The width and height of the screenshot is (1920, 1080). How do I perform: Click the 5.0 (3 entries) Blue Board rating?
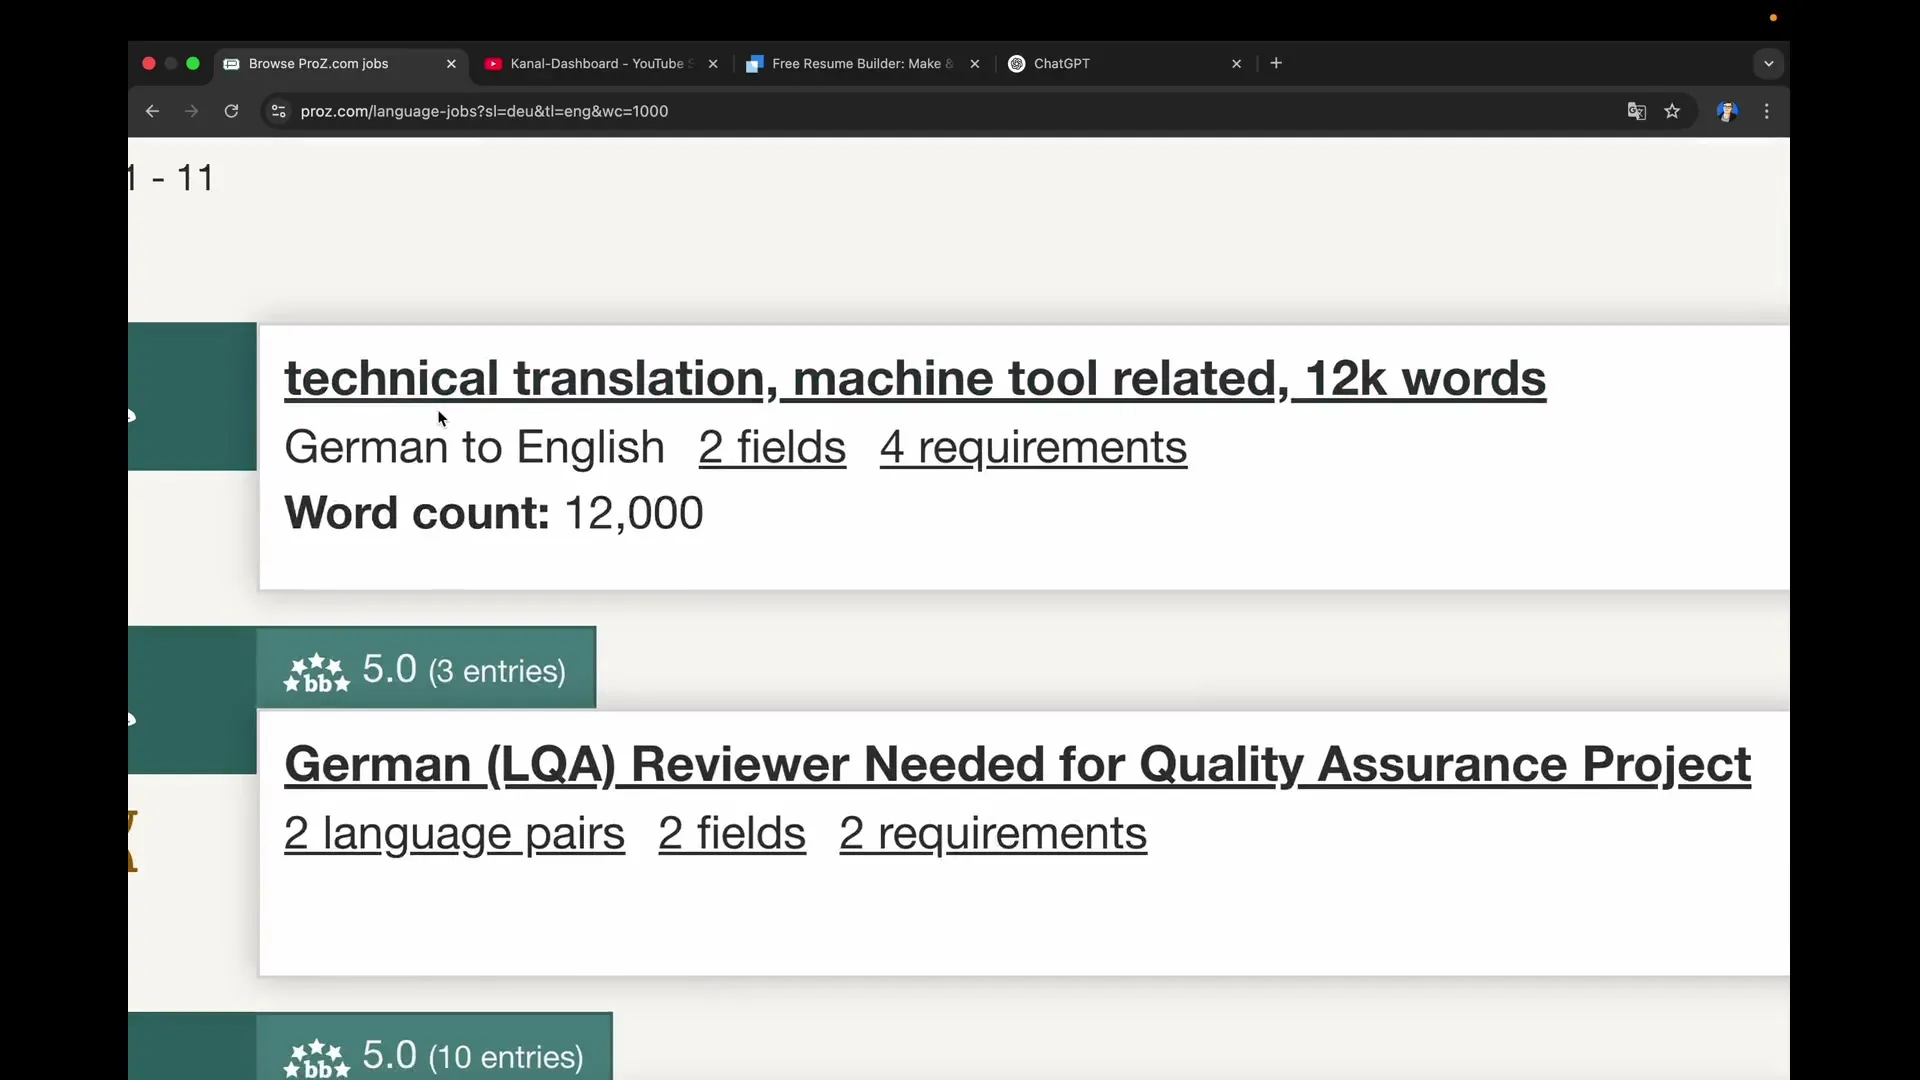[x=426, y=669]
